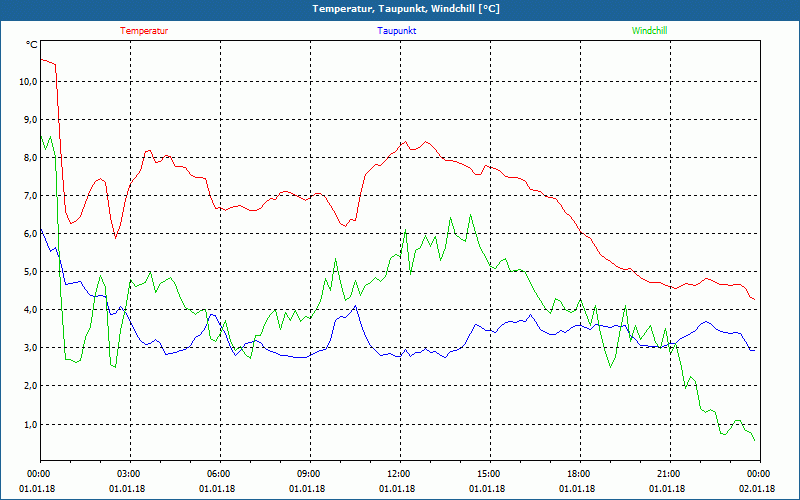Click the 12:00 time axis label
The image size is (800, 500).
[x=399, y=474]
